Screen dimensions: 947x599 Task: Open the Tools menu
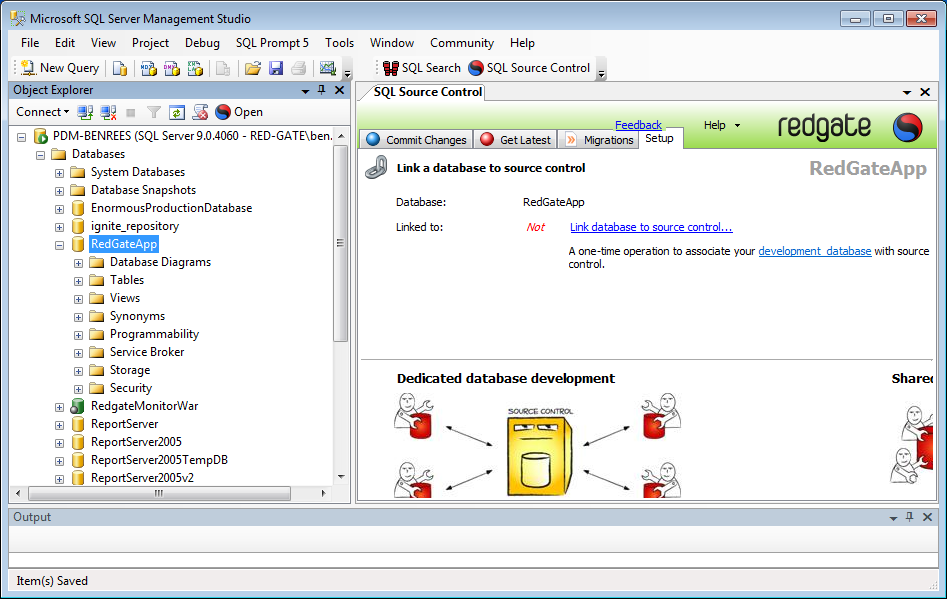coord(339,43)
